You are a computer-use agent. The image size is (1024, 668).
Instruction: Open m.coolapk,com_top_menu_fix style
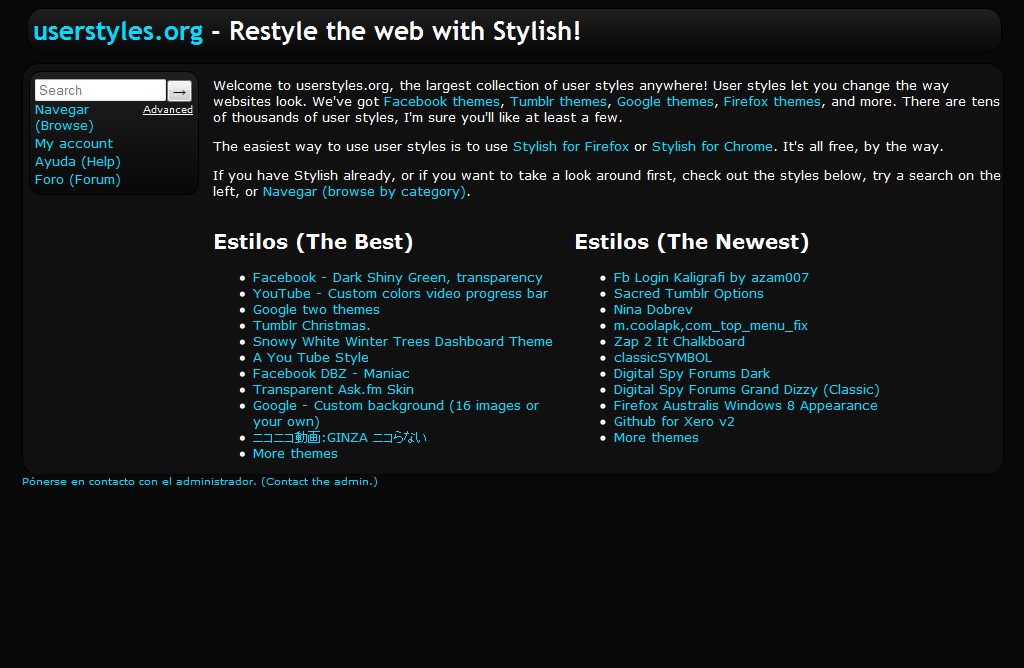pyautogui.click(x=711, y=326)
